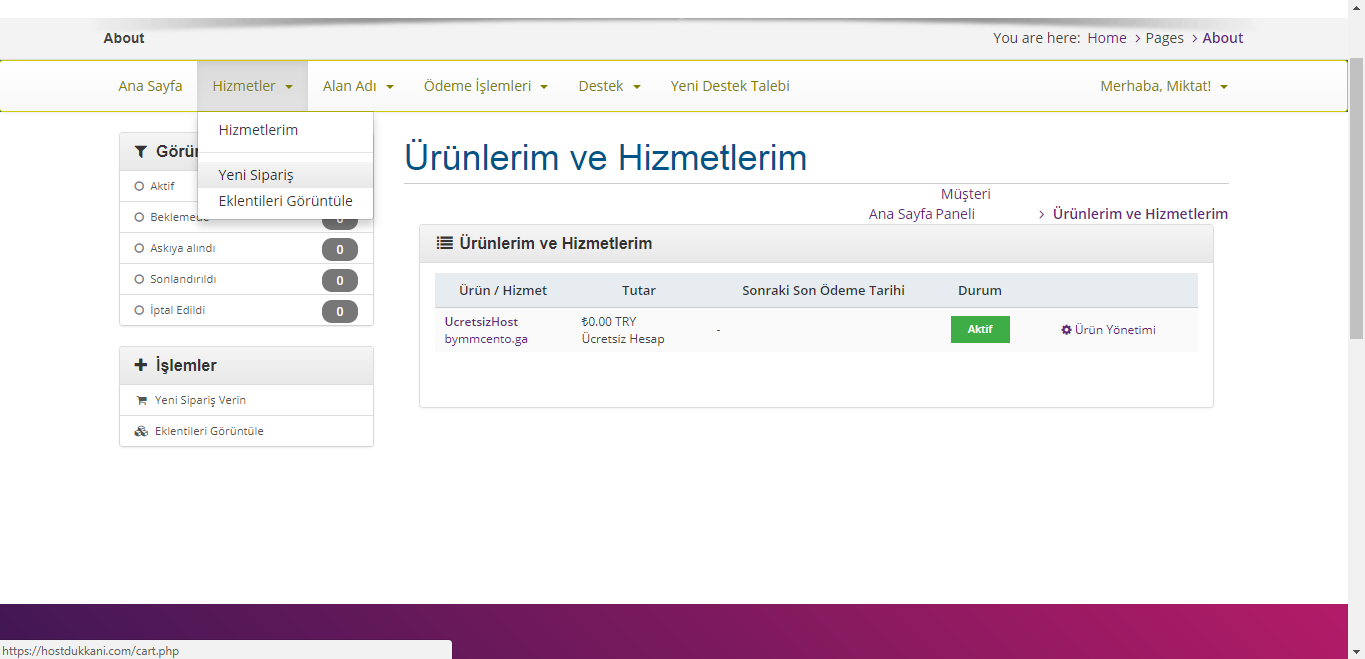Viewport: 1365px width, 659px height.
Task: Click the Askıya alındı count badge
Action: [x=340, y=249]
